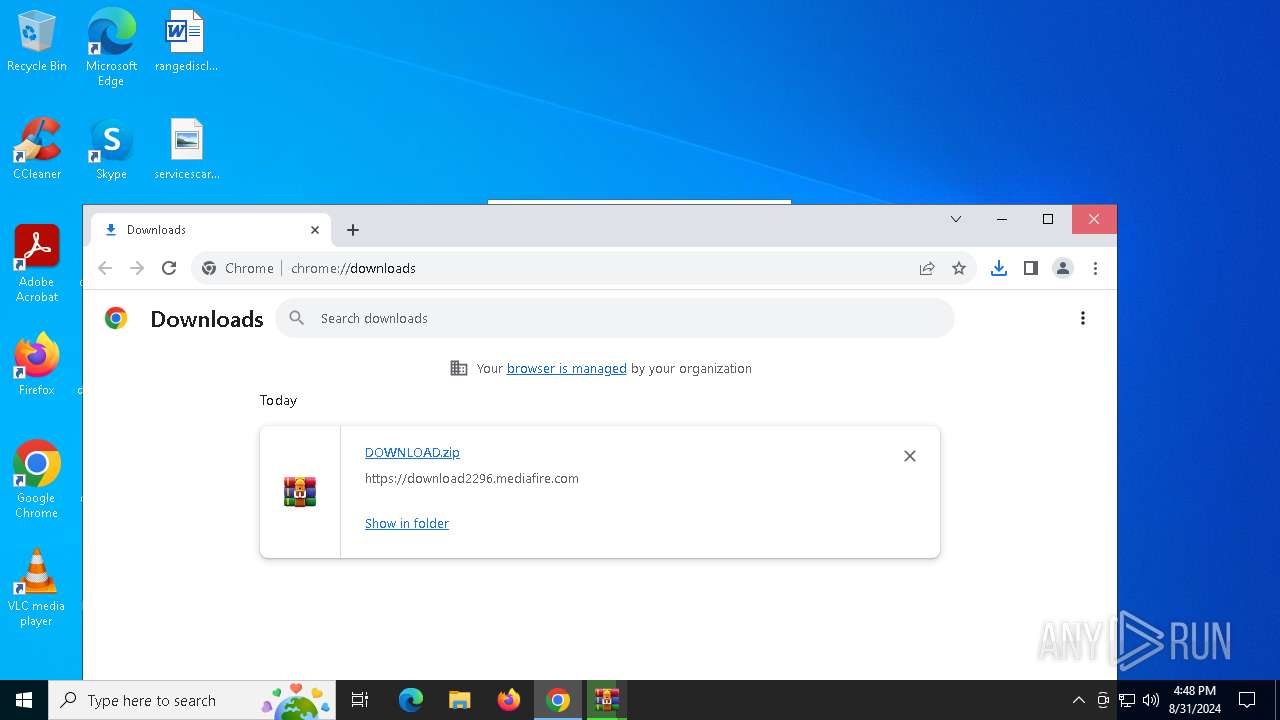Launch CCleaner from desktop
Image resolution: width=1280 pixels, height=720 pixels.
37,149
